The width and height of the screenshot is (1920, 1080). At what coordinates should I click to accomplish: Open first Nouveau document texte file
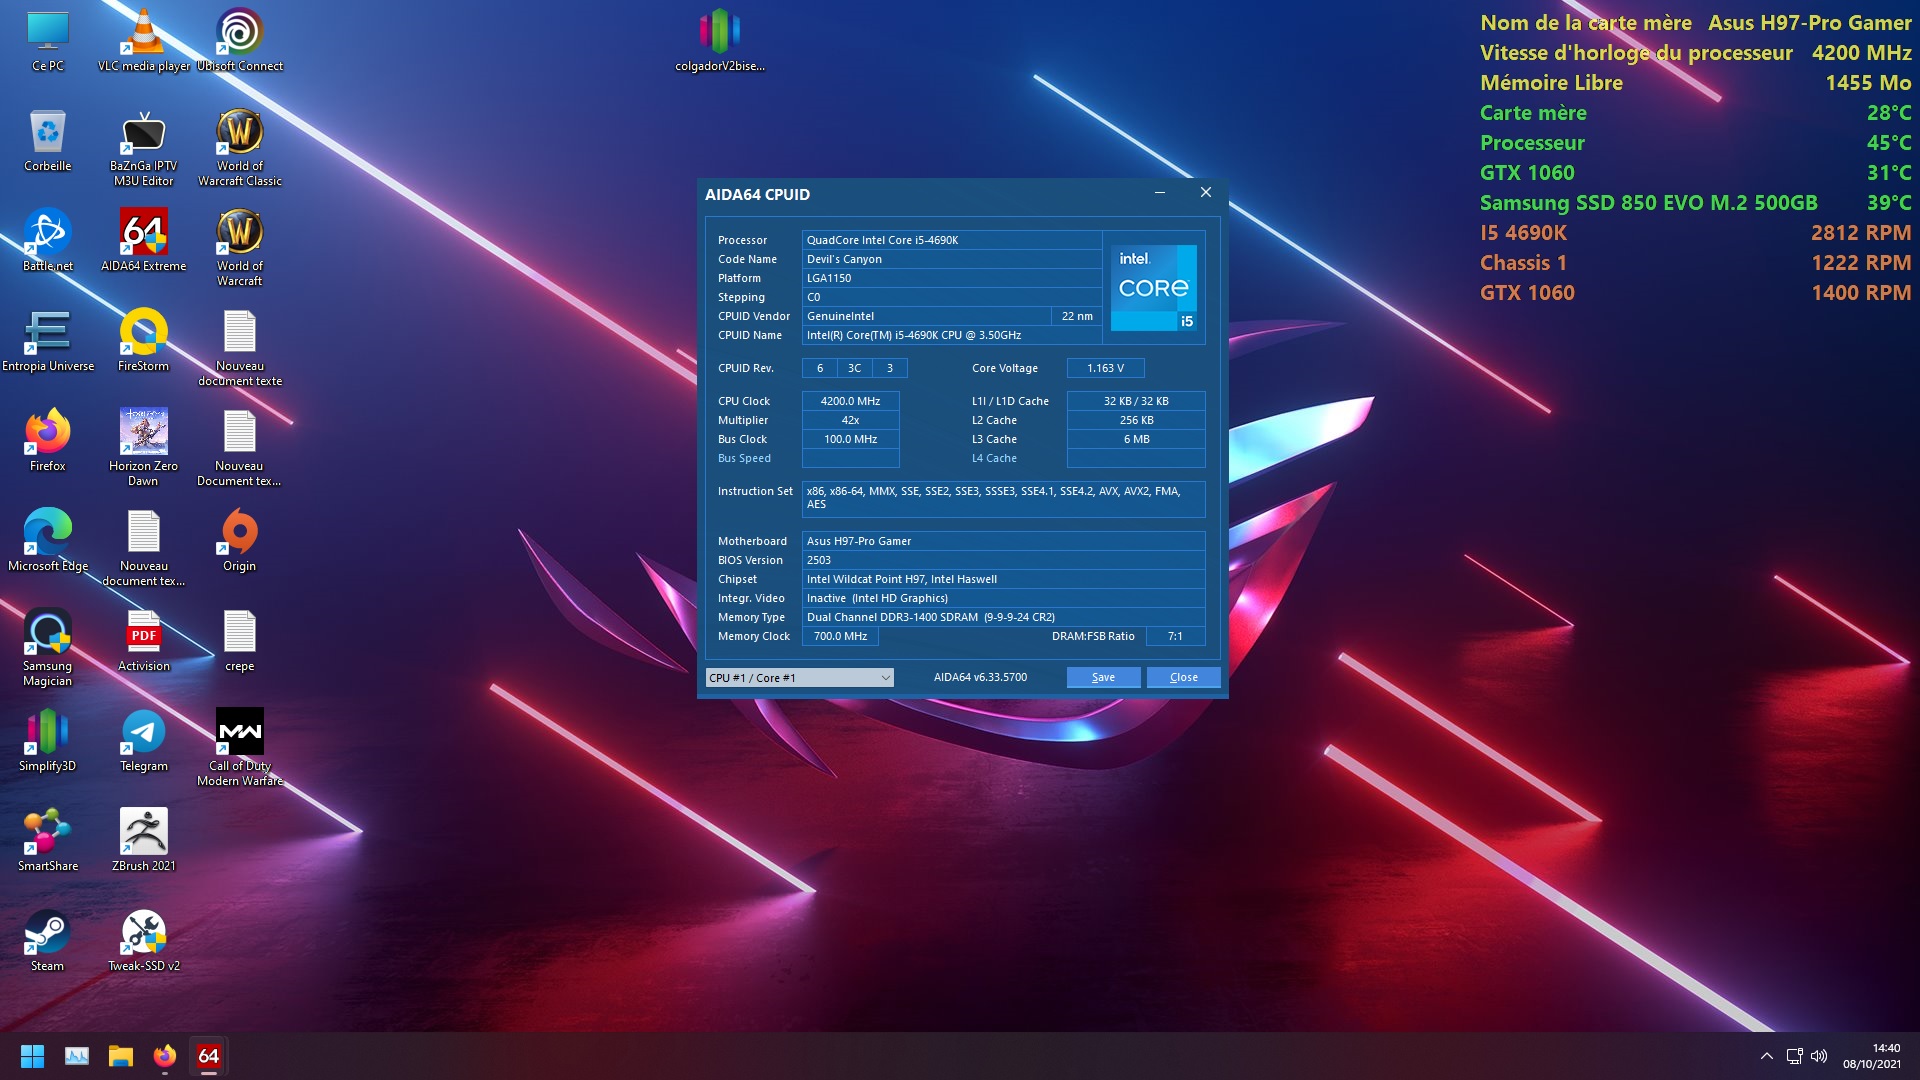pos(240,347)
